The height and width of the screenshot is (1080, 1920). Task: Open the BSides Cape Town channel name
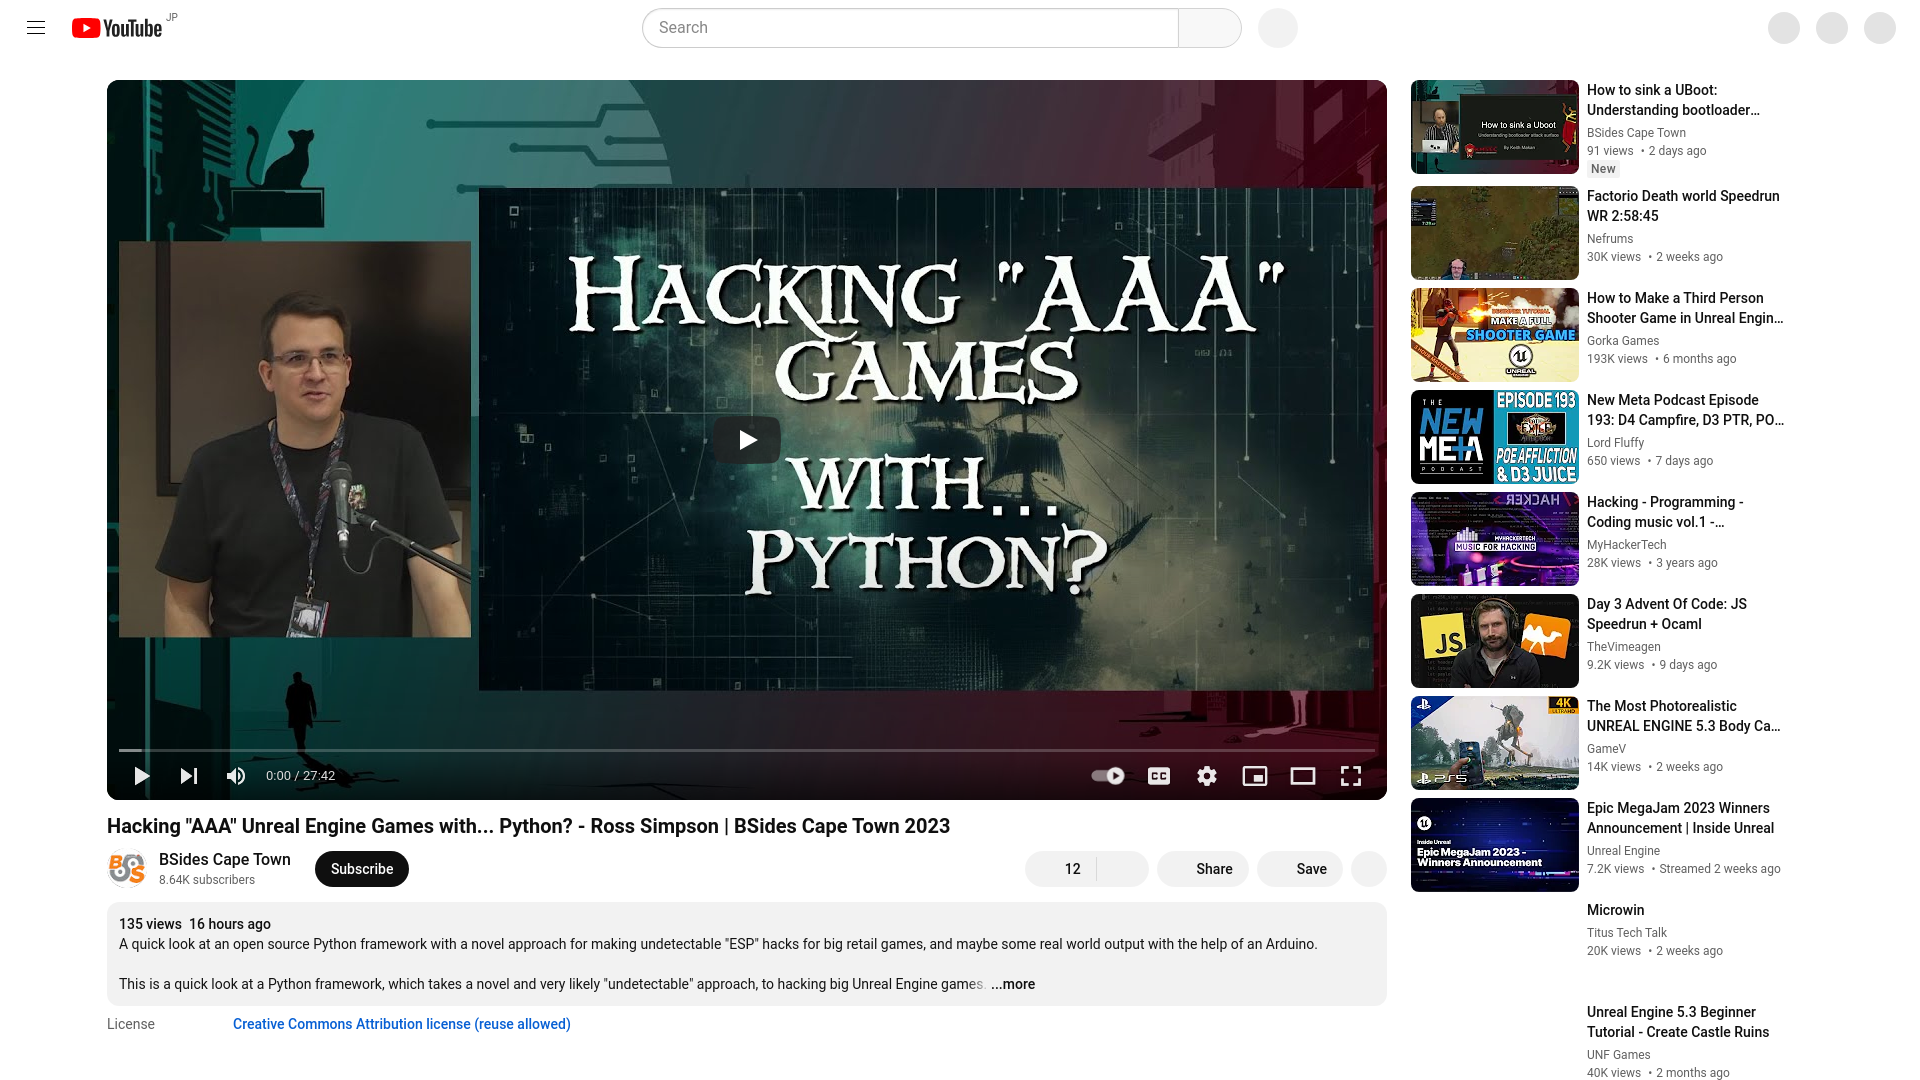click(x=225, y=859)
